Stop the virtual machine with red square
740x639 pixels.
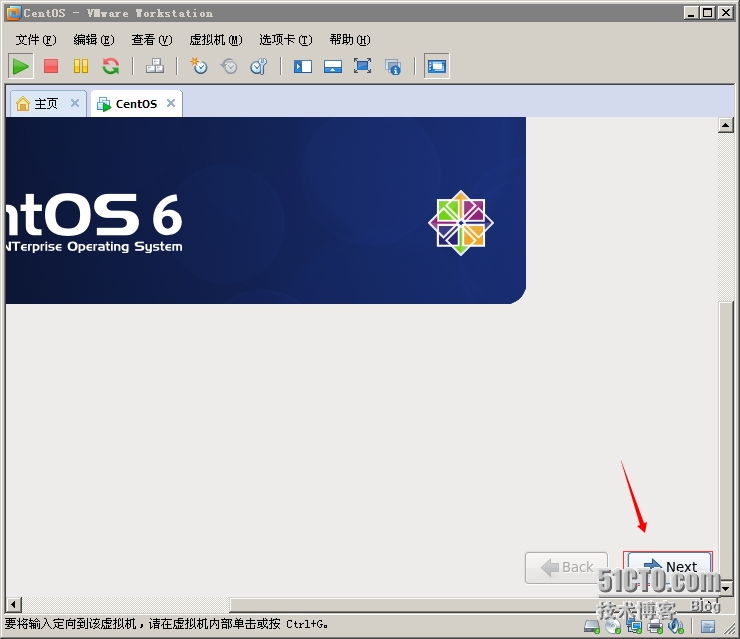[x=51, y=66]
